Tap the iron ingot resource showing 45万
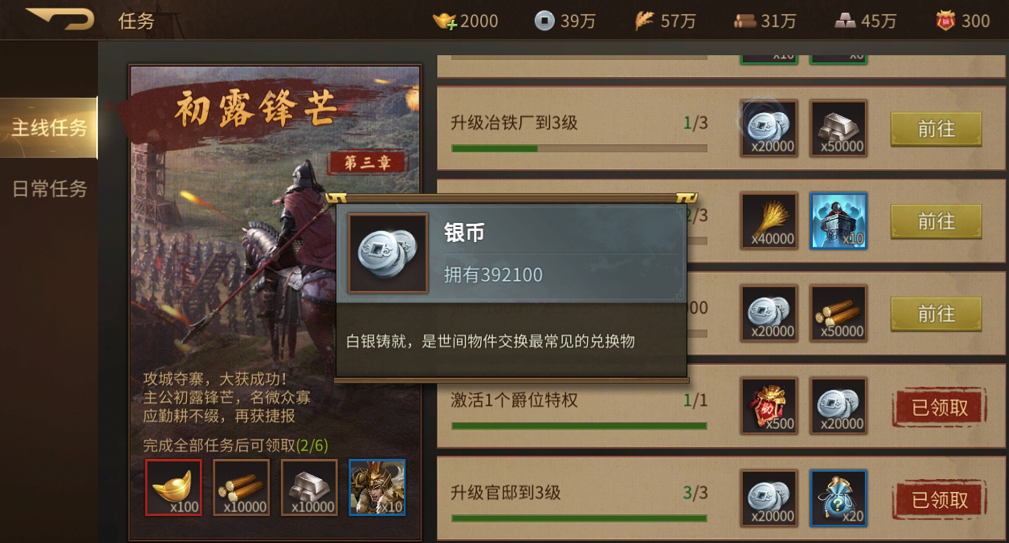Viewport: 1009px width, 543px height. coord(865,21)
